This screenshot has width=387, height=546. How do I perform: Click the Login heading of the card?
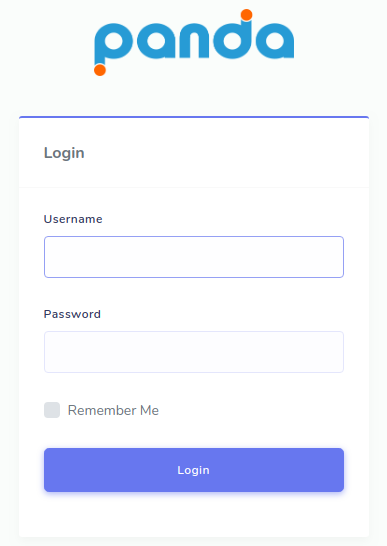coord(64,153)
